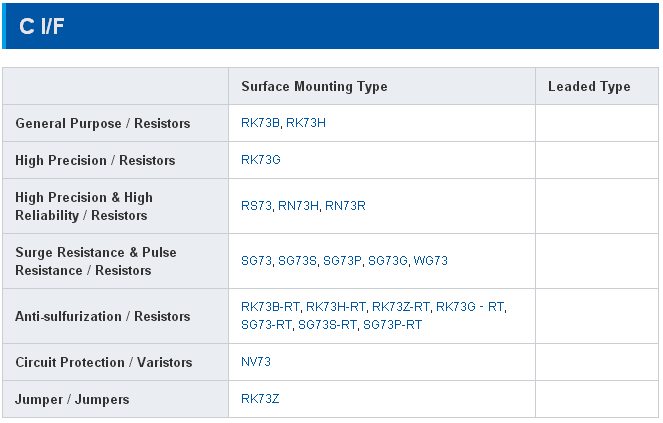Image resolution: width=663 pixels, height=423 pixels.
Task: Open the NV73 varistor link
Action: point(256,362)
